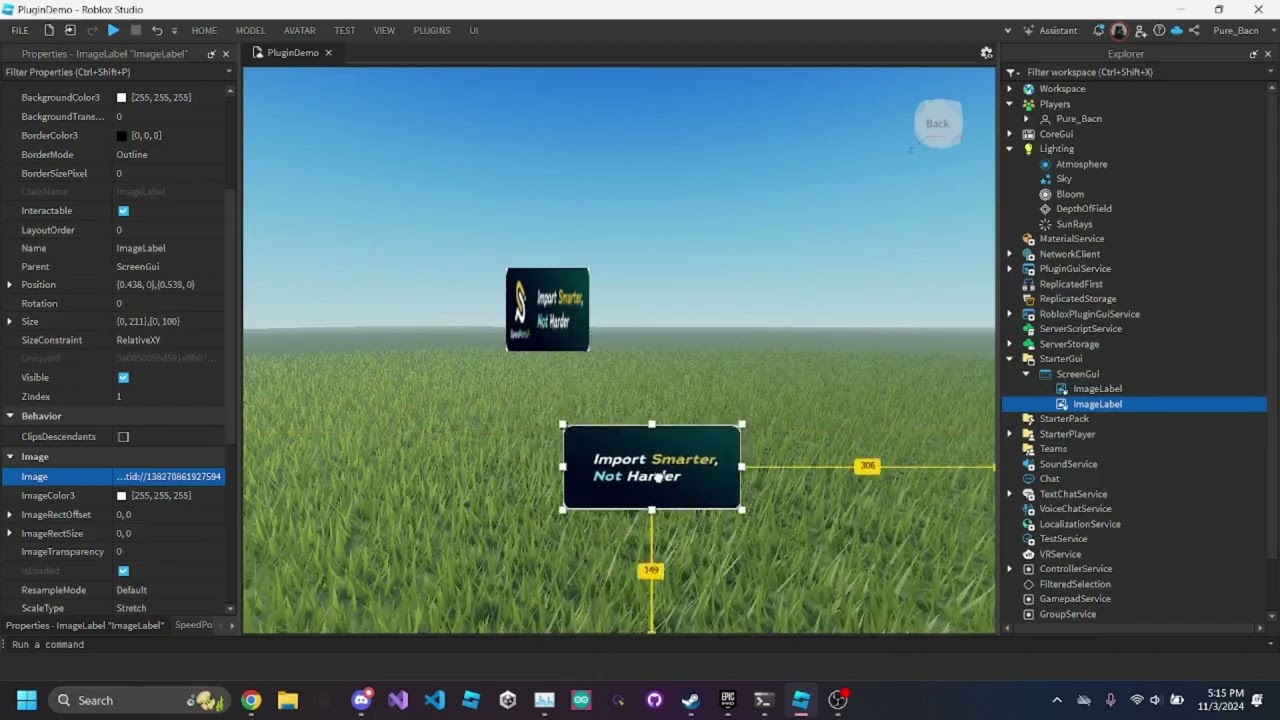This screenshot has height=720, width=1280.
Task: Click the blue Play button in toolbar
Action: click(113, 30)
